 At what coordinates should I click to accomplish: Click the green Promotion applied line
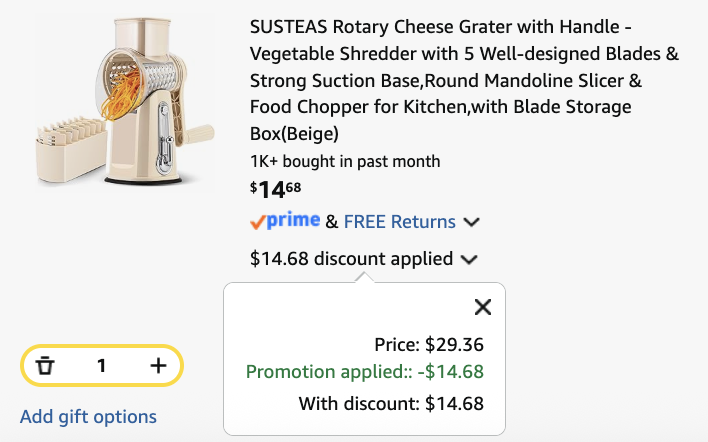(365, 372)
